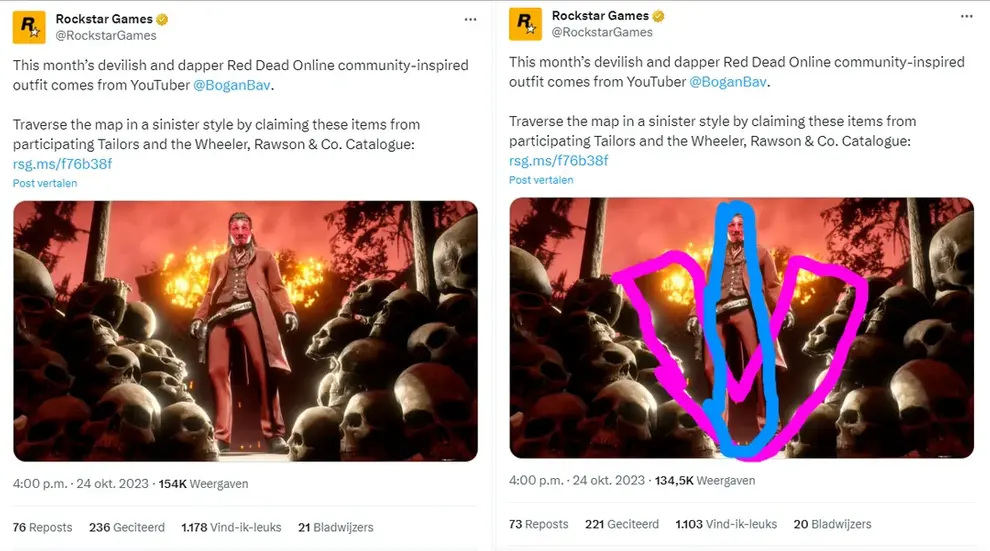Screen dimensions: 990x551
Task: Click @RockstarGames handle in right tweet
Action: click(602, 32)
